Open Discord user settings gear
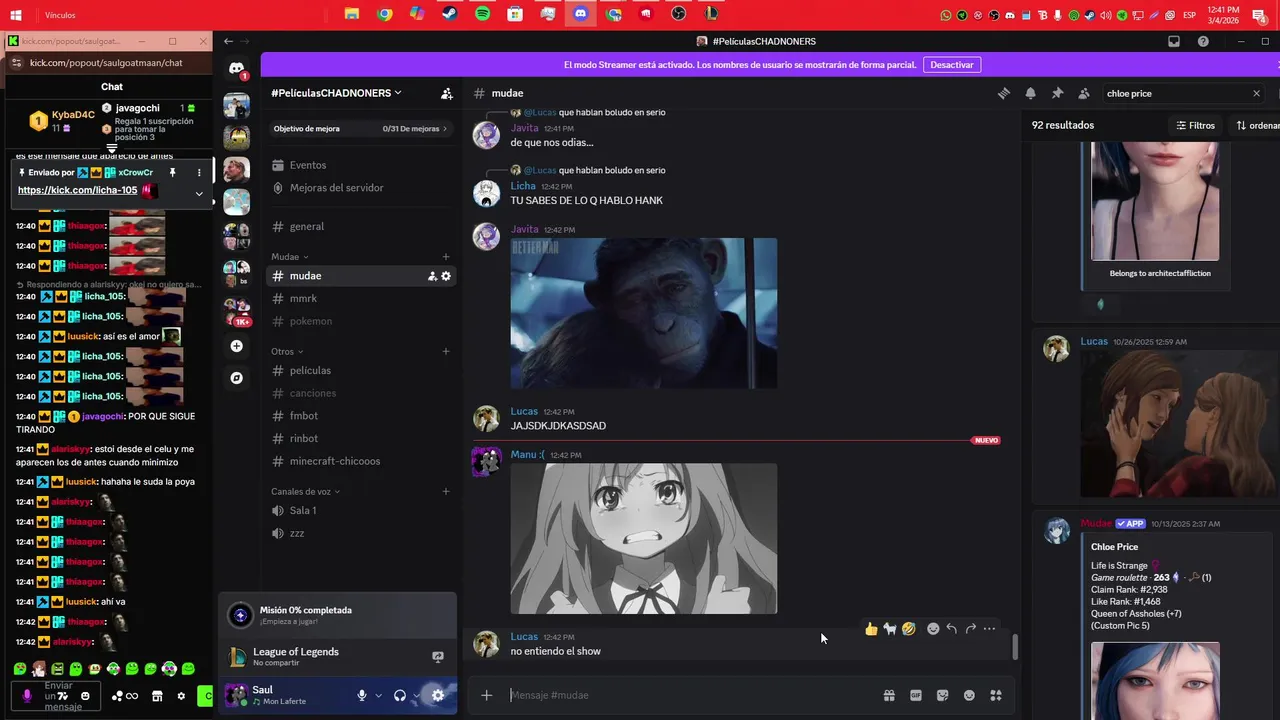This screenshot has width=1280, height=720. pyautogui.click(x=438, y=695)
